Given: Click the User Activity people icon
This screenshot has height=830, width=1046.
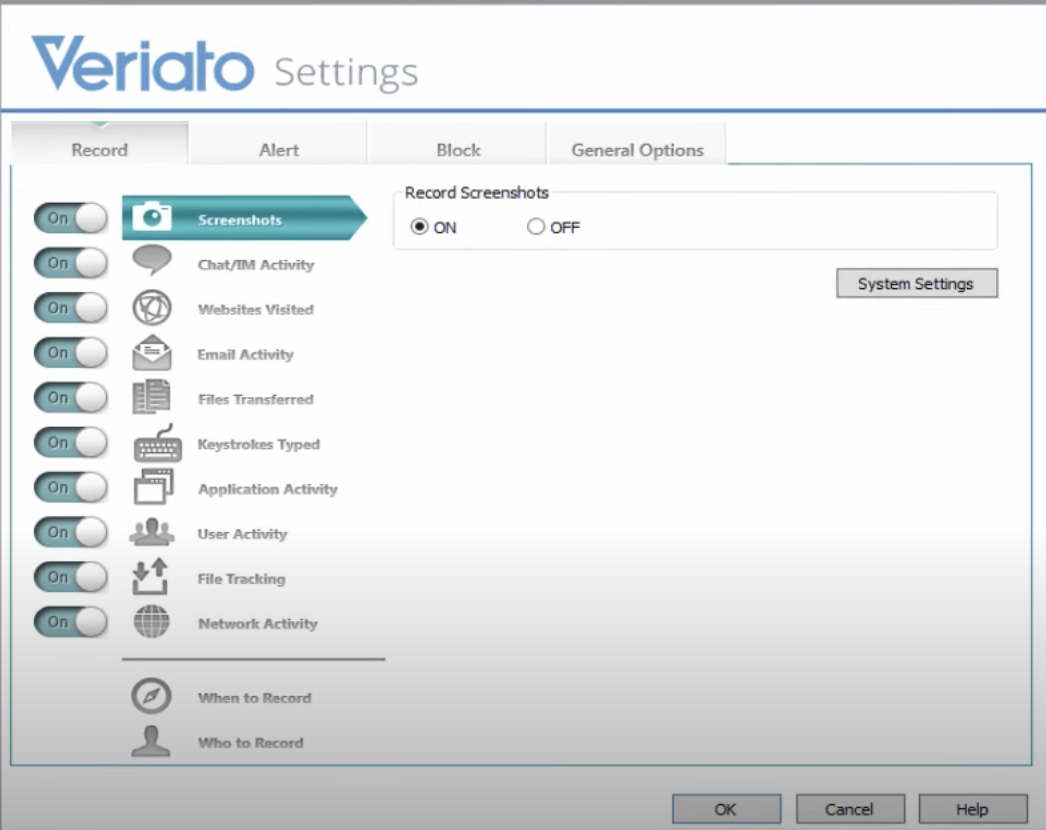Looking at the screenshot, I should [x=152, y=532].
